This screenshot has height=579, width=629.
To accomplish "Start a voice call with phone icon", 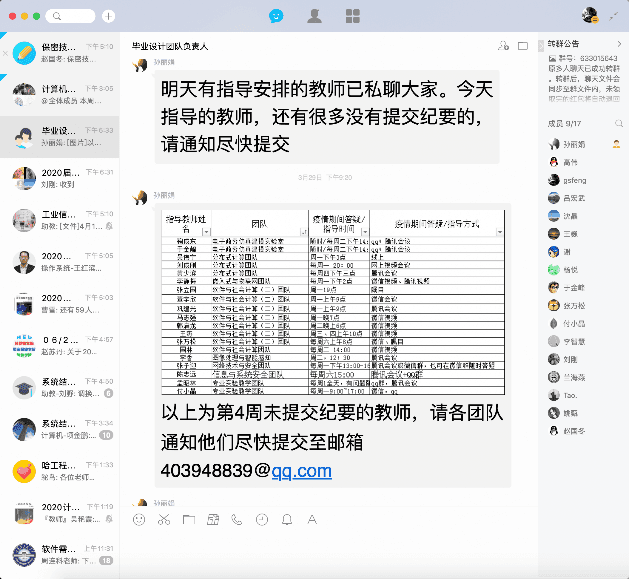I will (237, 520).
